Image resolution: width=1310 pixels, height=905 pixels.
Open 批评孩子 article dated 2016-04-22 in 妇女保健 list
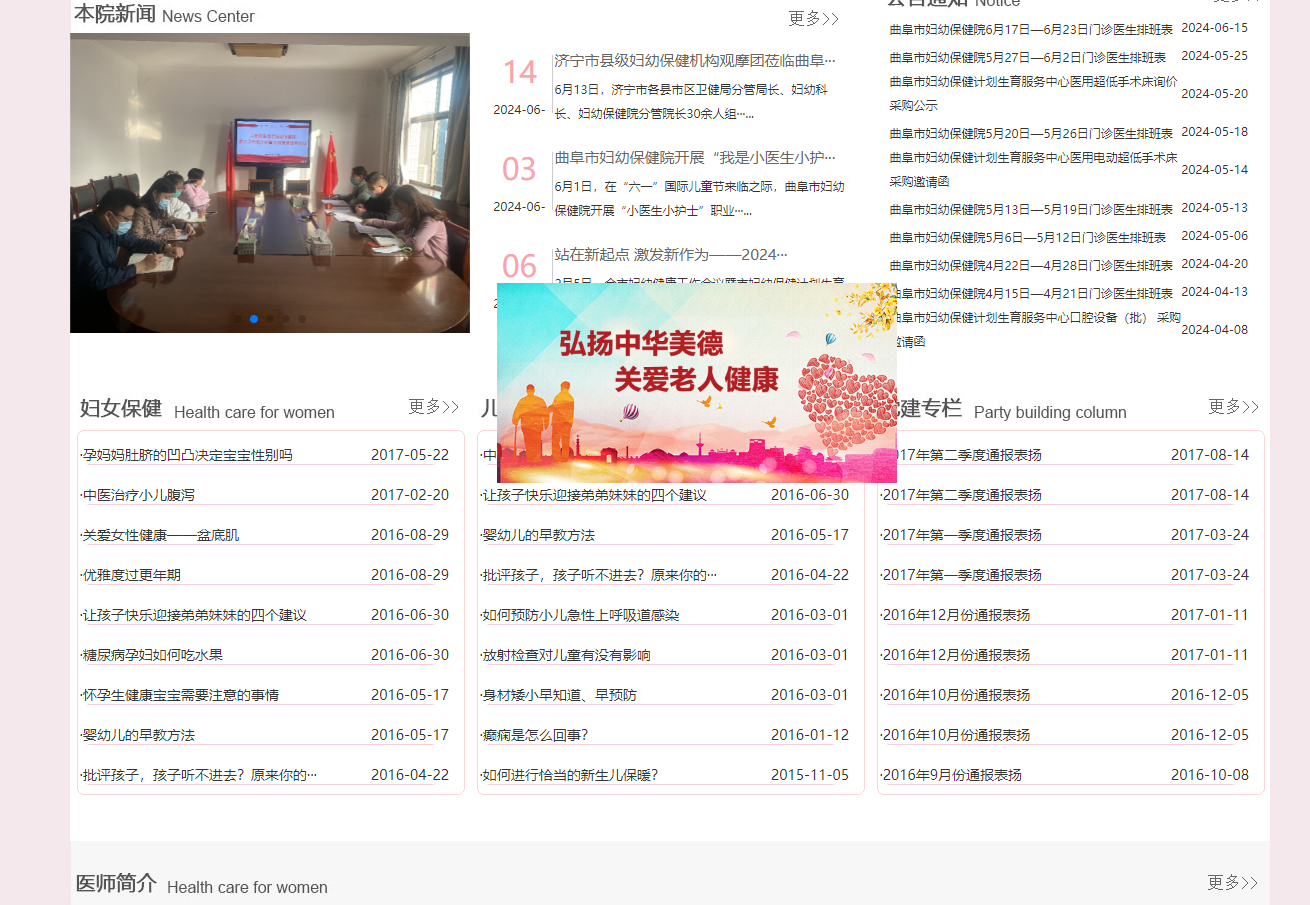tap(199, 775)
